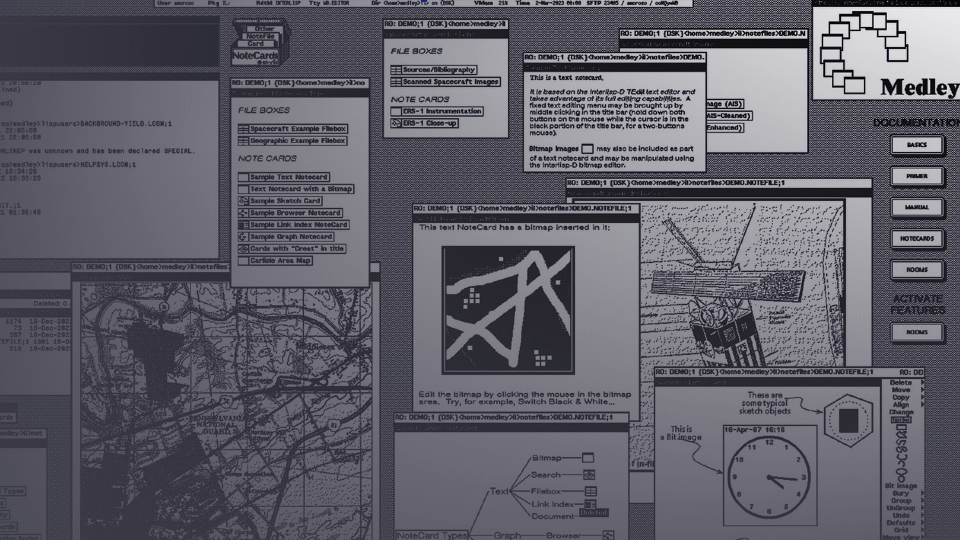This screenshot has height=540, width=960.
Task: Click the ERS-1 Close-up sketch card icon
Action: [396, 125]
